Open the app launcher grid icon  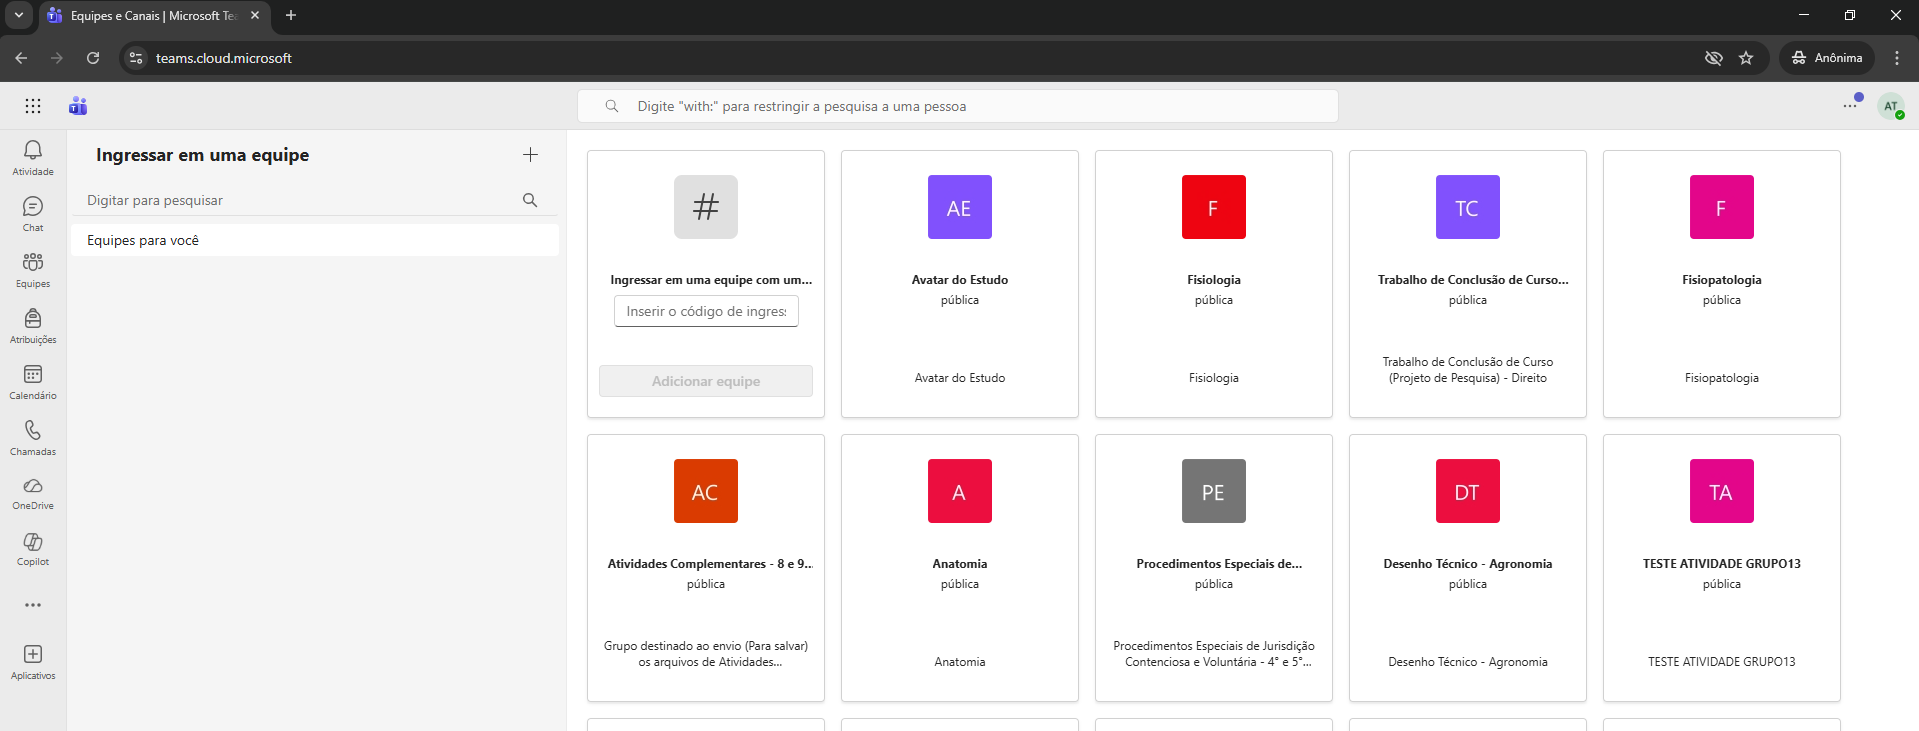pos(33,106)
